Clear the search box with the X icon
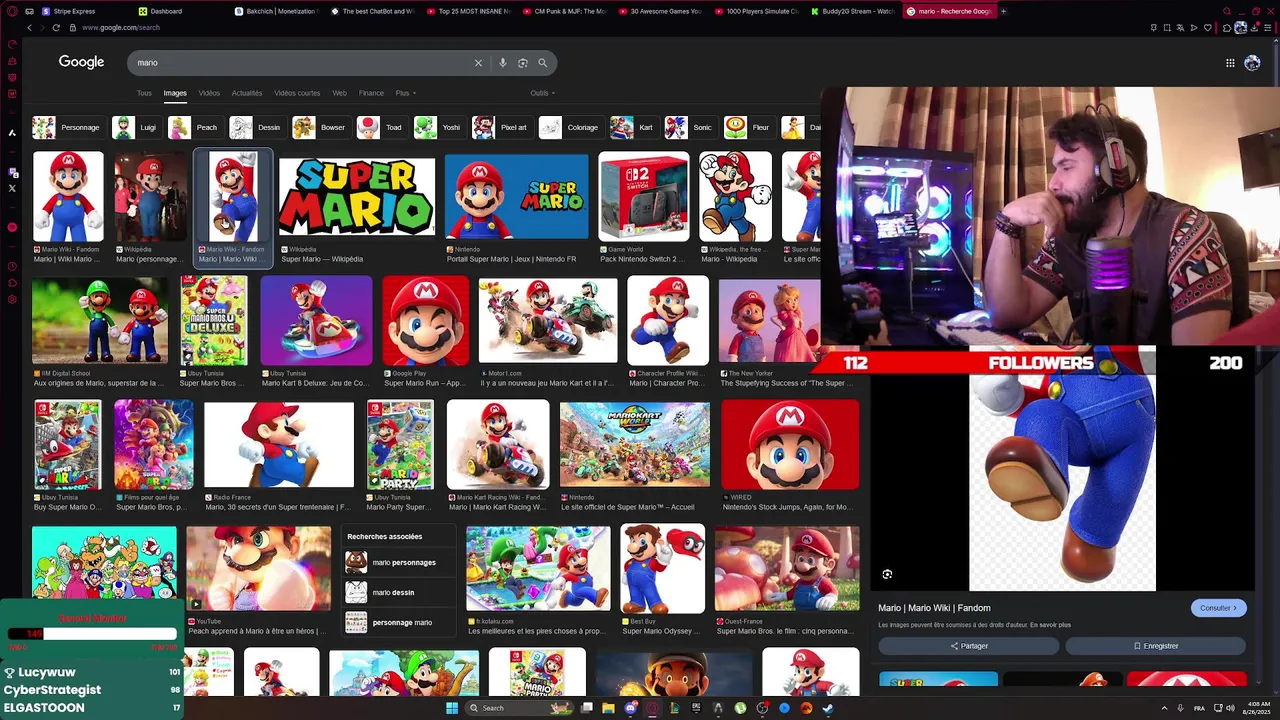The height and width of the screenshot is (720, 1280). [x=478, y=63]
